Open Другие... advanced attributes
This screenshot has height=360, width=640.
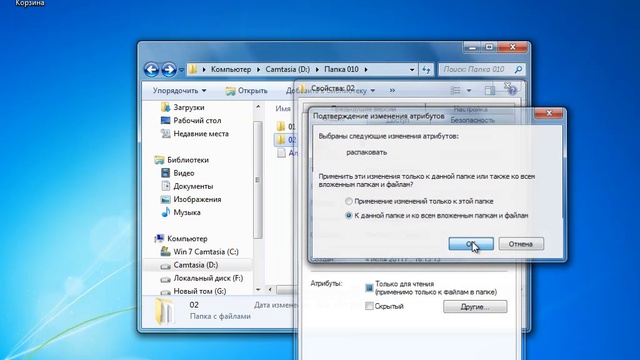coord(475,307)
